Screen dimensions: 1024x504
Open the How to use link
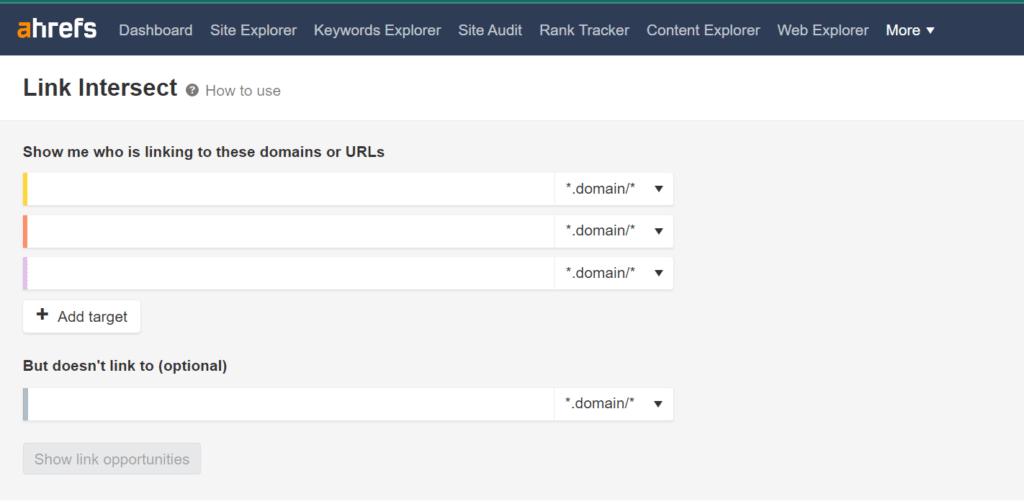tap(243, 91)
